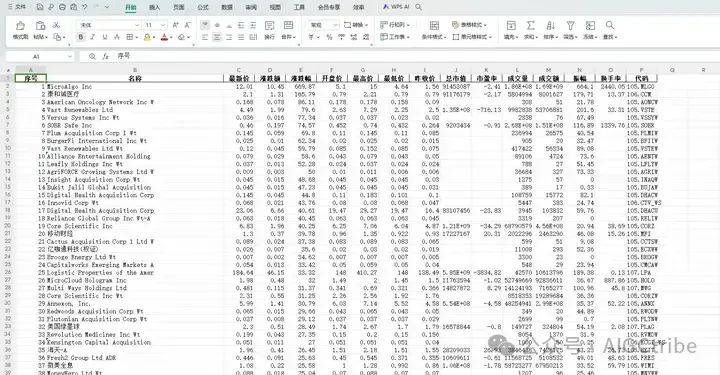Click the Align Left icon
Image resolution: width=720 pixels, height=375 pixels.
205,37
